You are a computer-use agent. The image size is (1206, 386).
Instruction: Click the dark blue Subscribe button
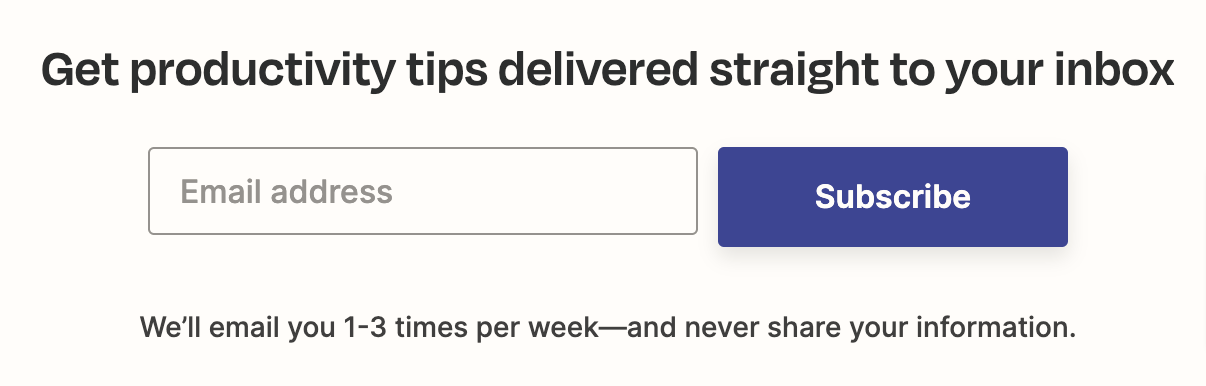tap(892, 197)
